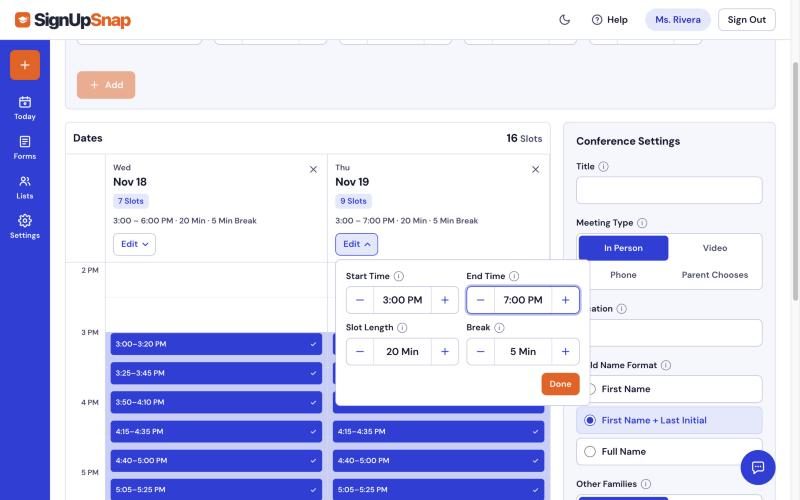Remove the Wed Nov 18 date
This screenshot has height=500, width=800.
point(313,169)
